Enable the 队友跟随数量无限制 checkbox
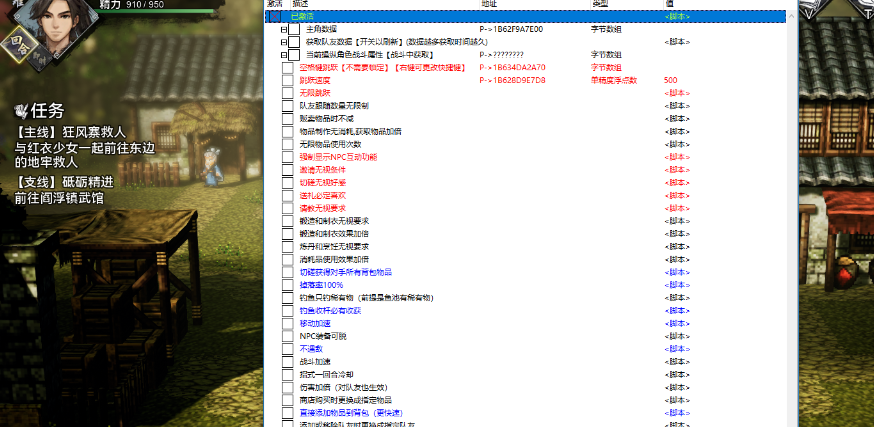 click(x=288, y=106)
